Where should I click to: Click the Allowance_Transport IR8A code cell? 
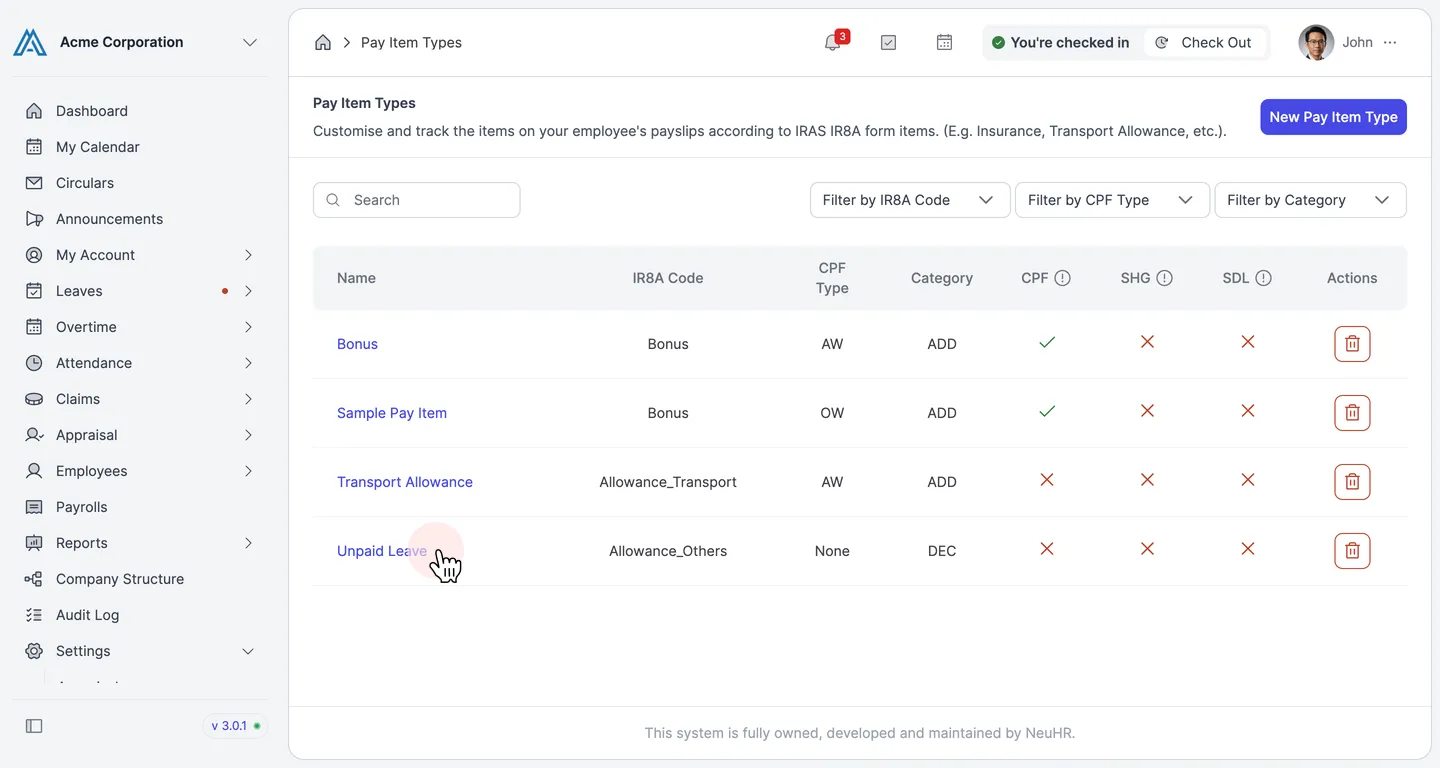click(x=668, y=482)
